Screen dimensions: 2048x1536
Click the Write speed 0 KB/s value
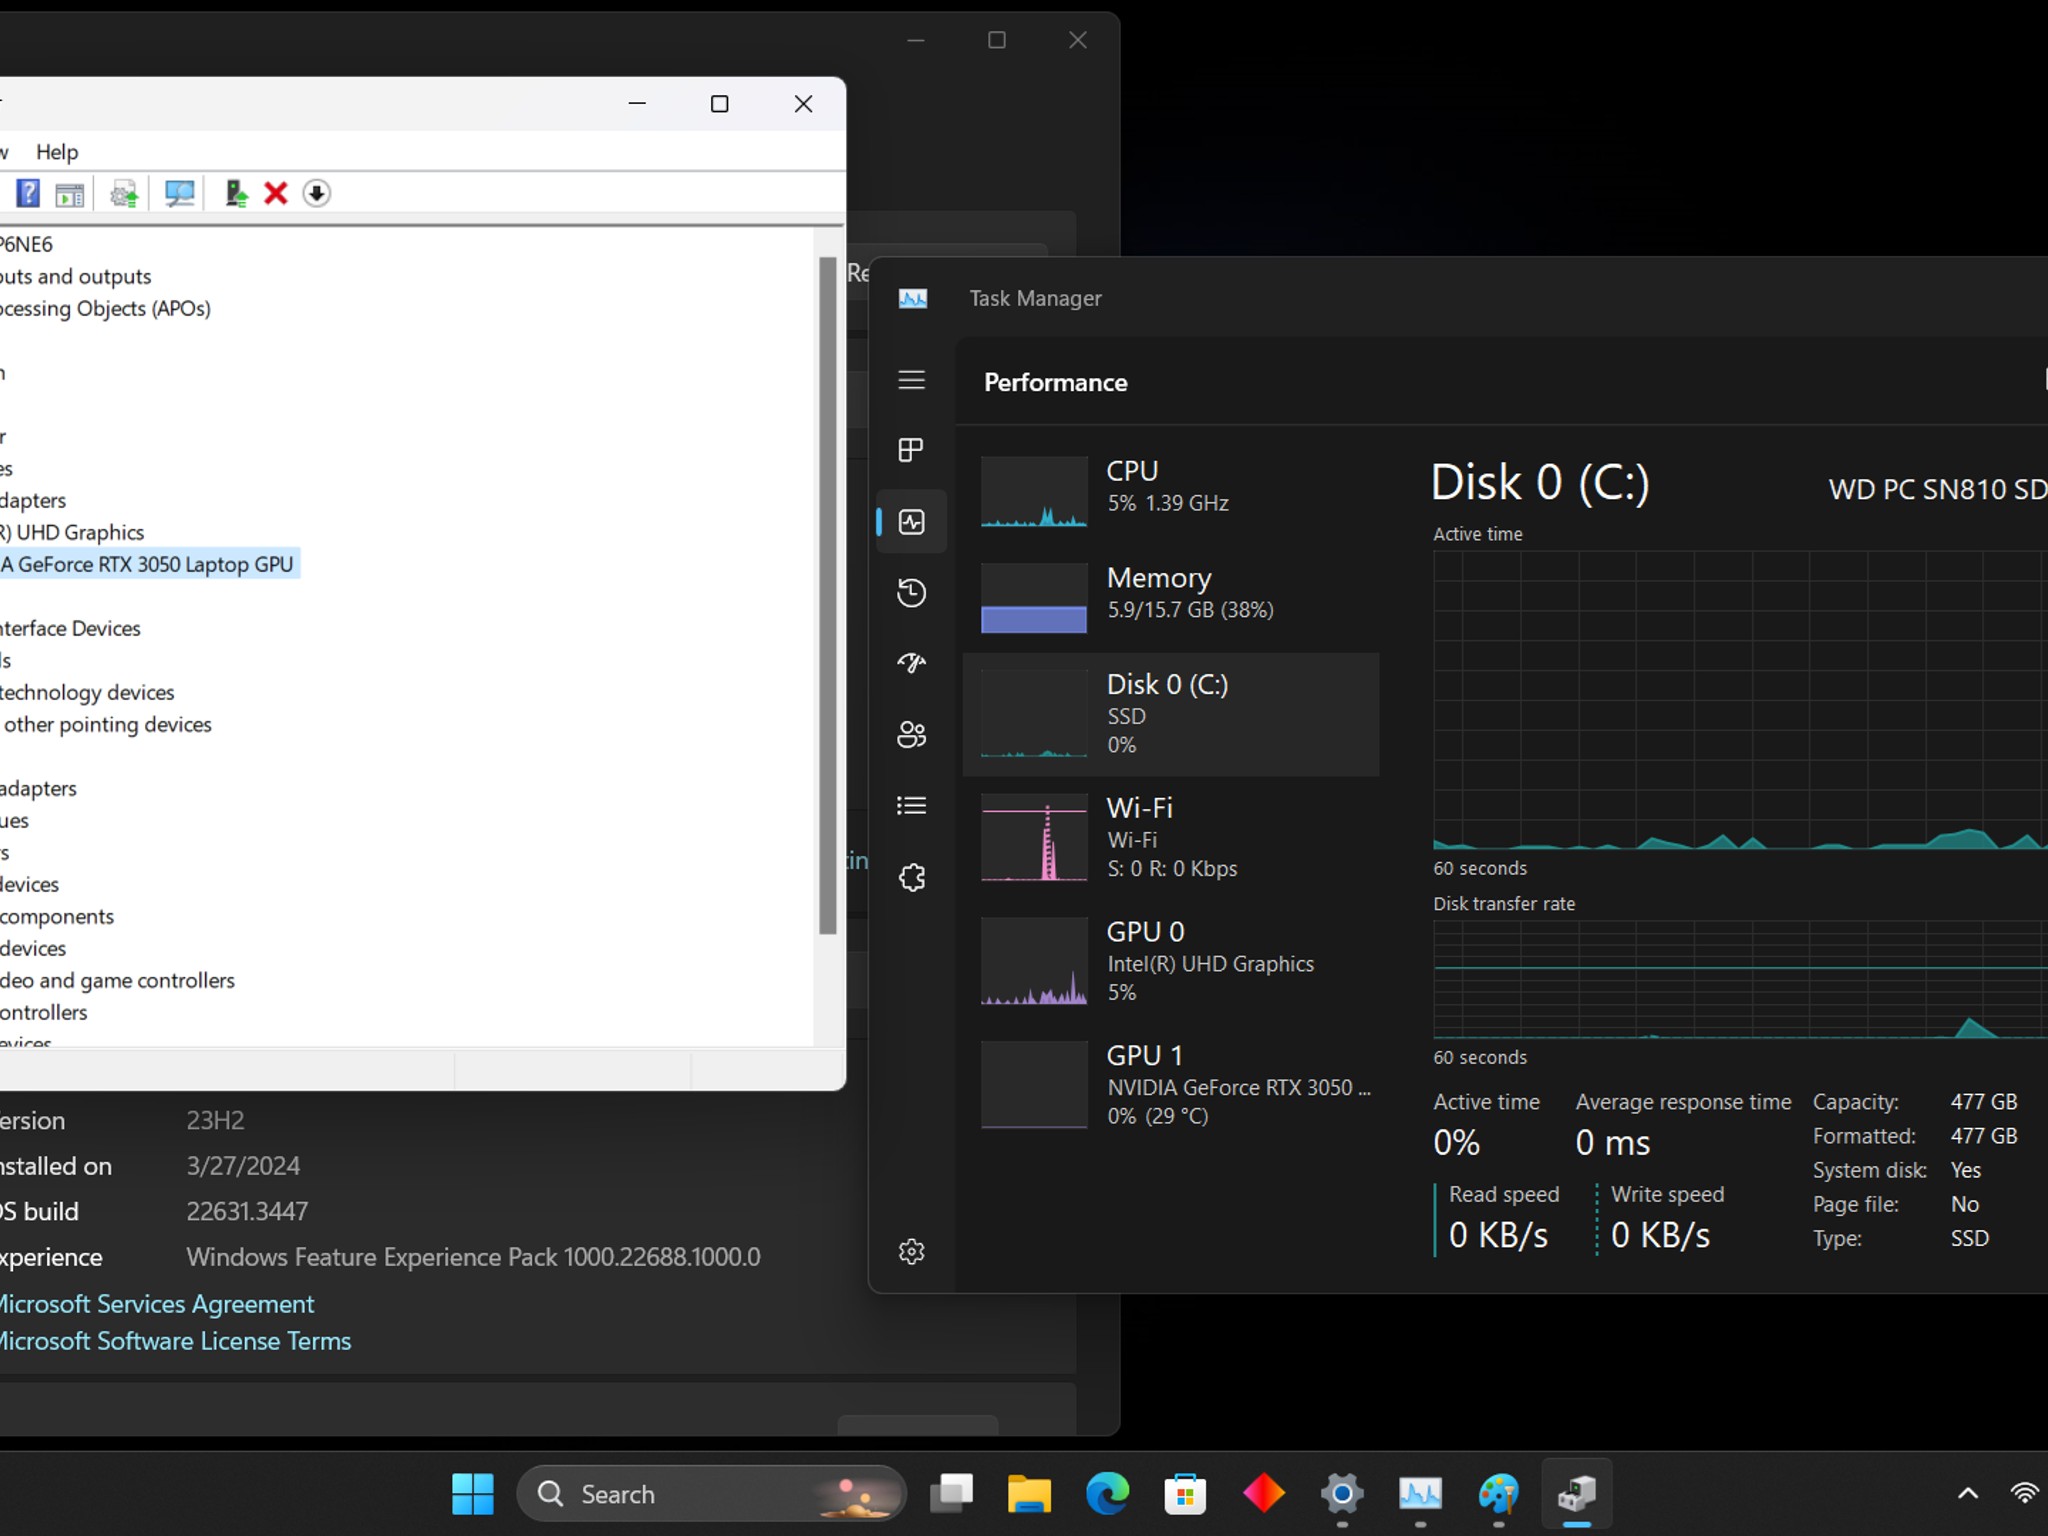1661,1235
